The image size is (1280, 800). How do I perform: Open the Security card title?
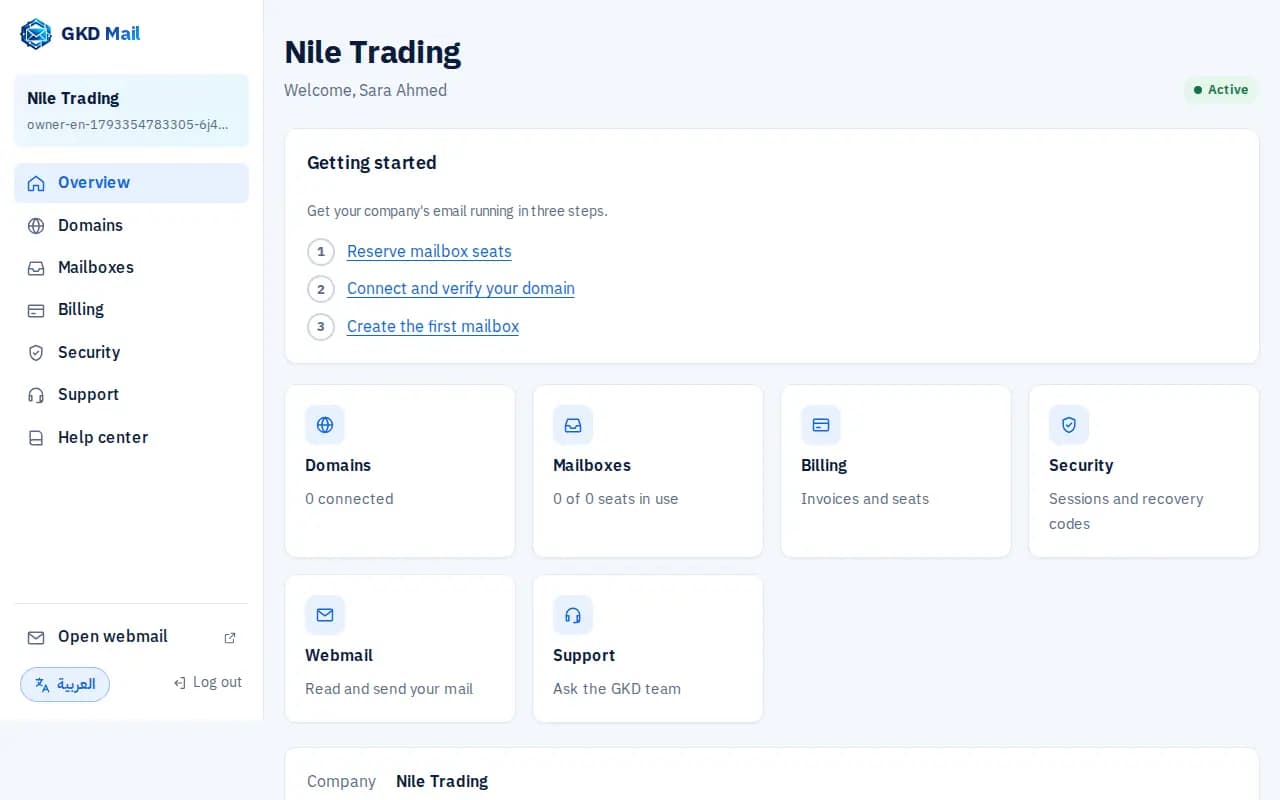coord(1081,466)
